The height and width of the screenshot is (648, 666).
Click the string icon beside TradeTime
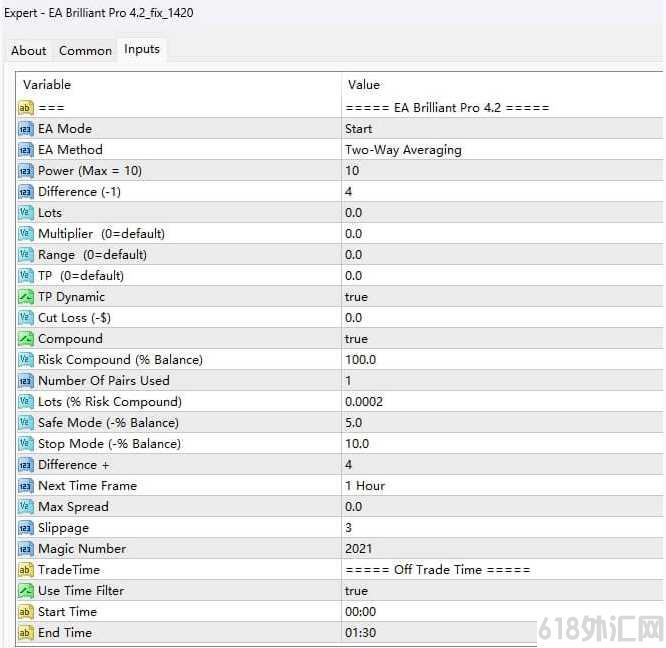tap(25, 570)
